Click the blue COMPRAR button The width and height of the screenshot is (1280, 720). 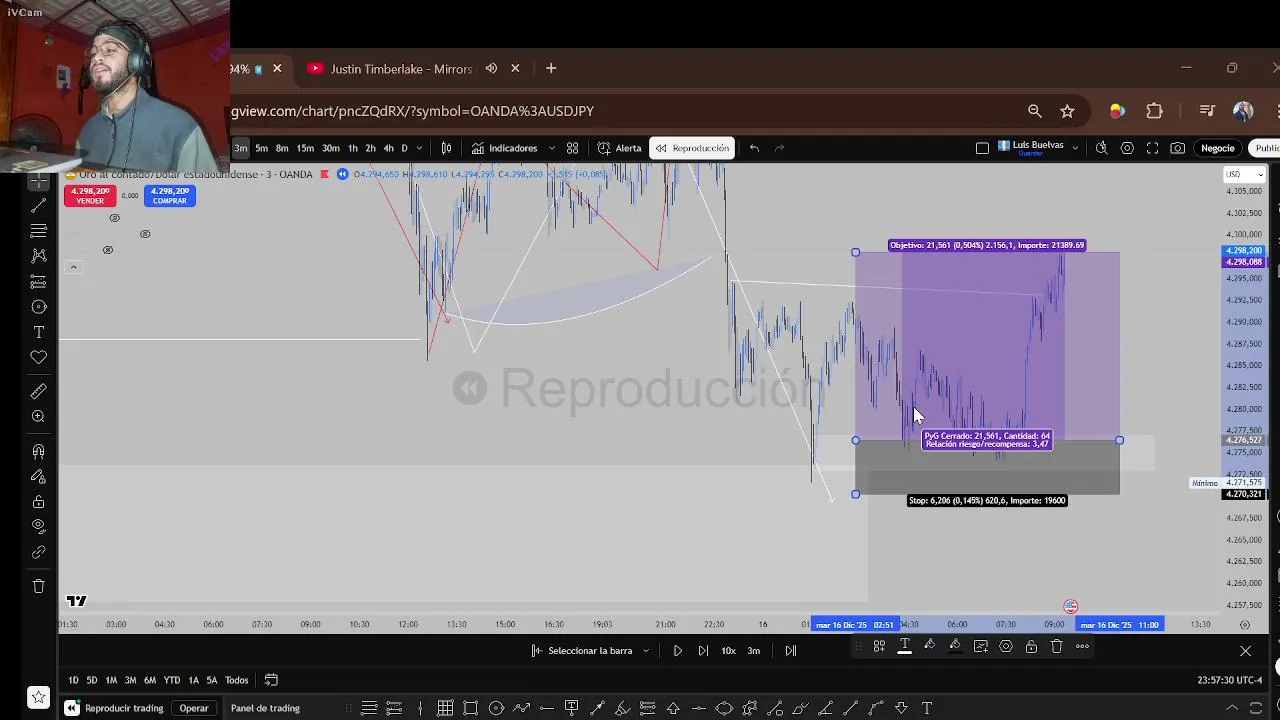pyautogui.click(x=169, y=196)
